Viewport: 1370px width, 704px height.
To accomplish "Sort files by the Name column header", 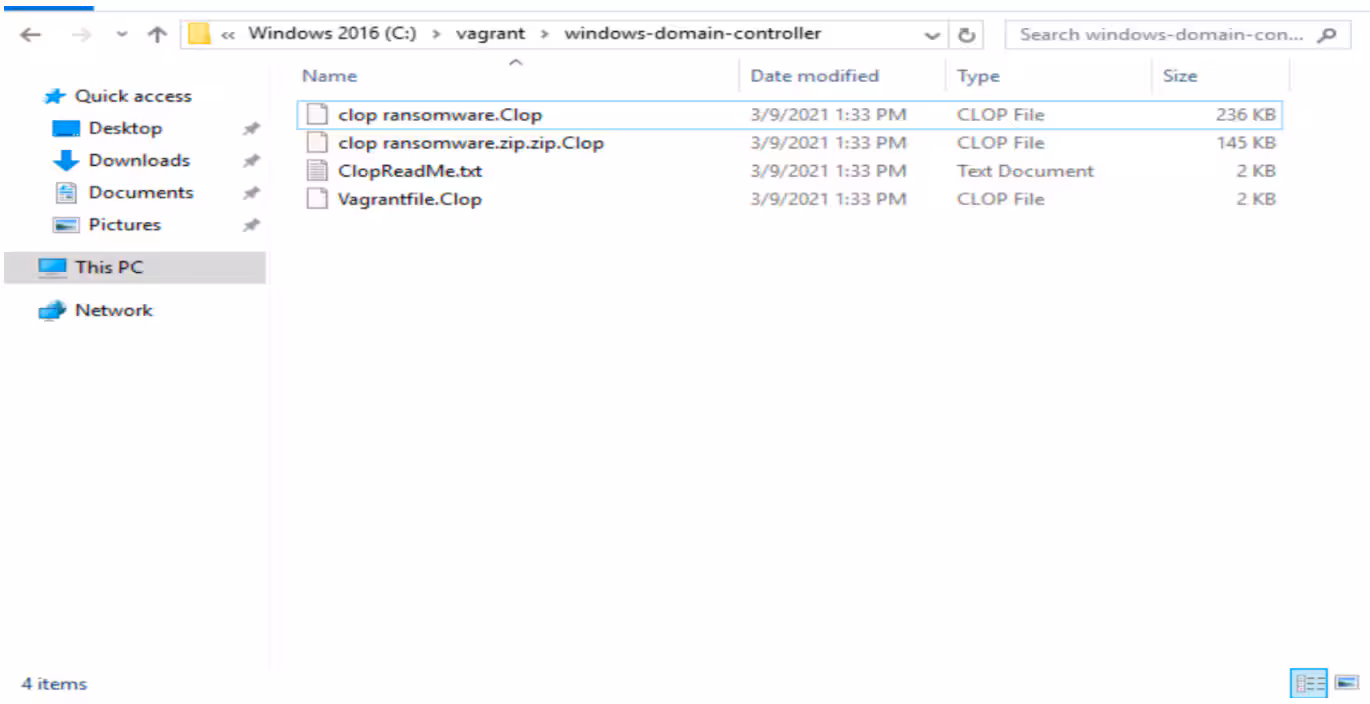I will 330,76.
